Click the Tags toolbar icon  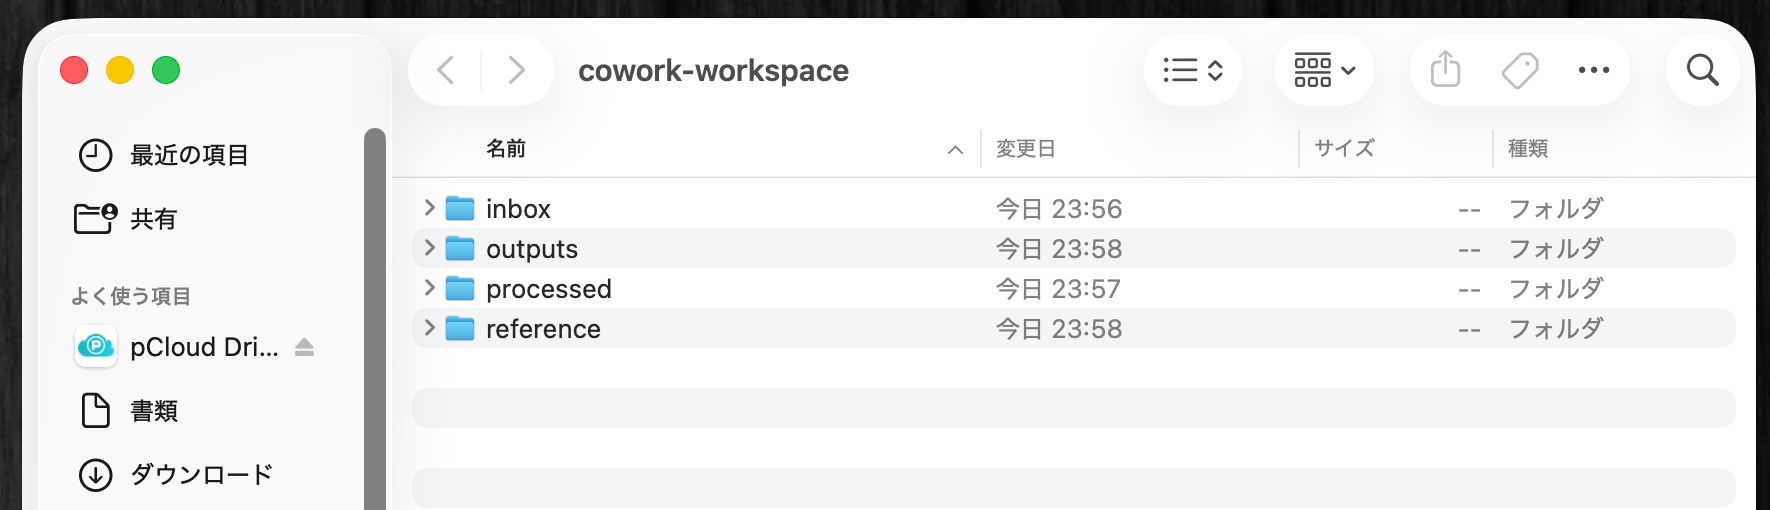(x=1519, y=70)
